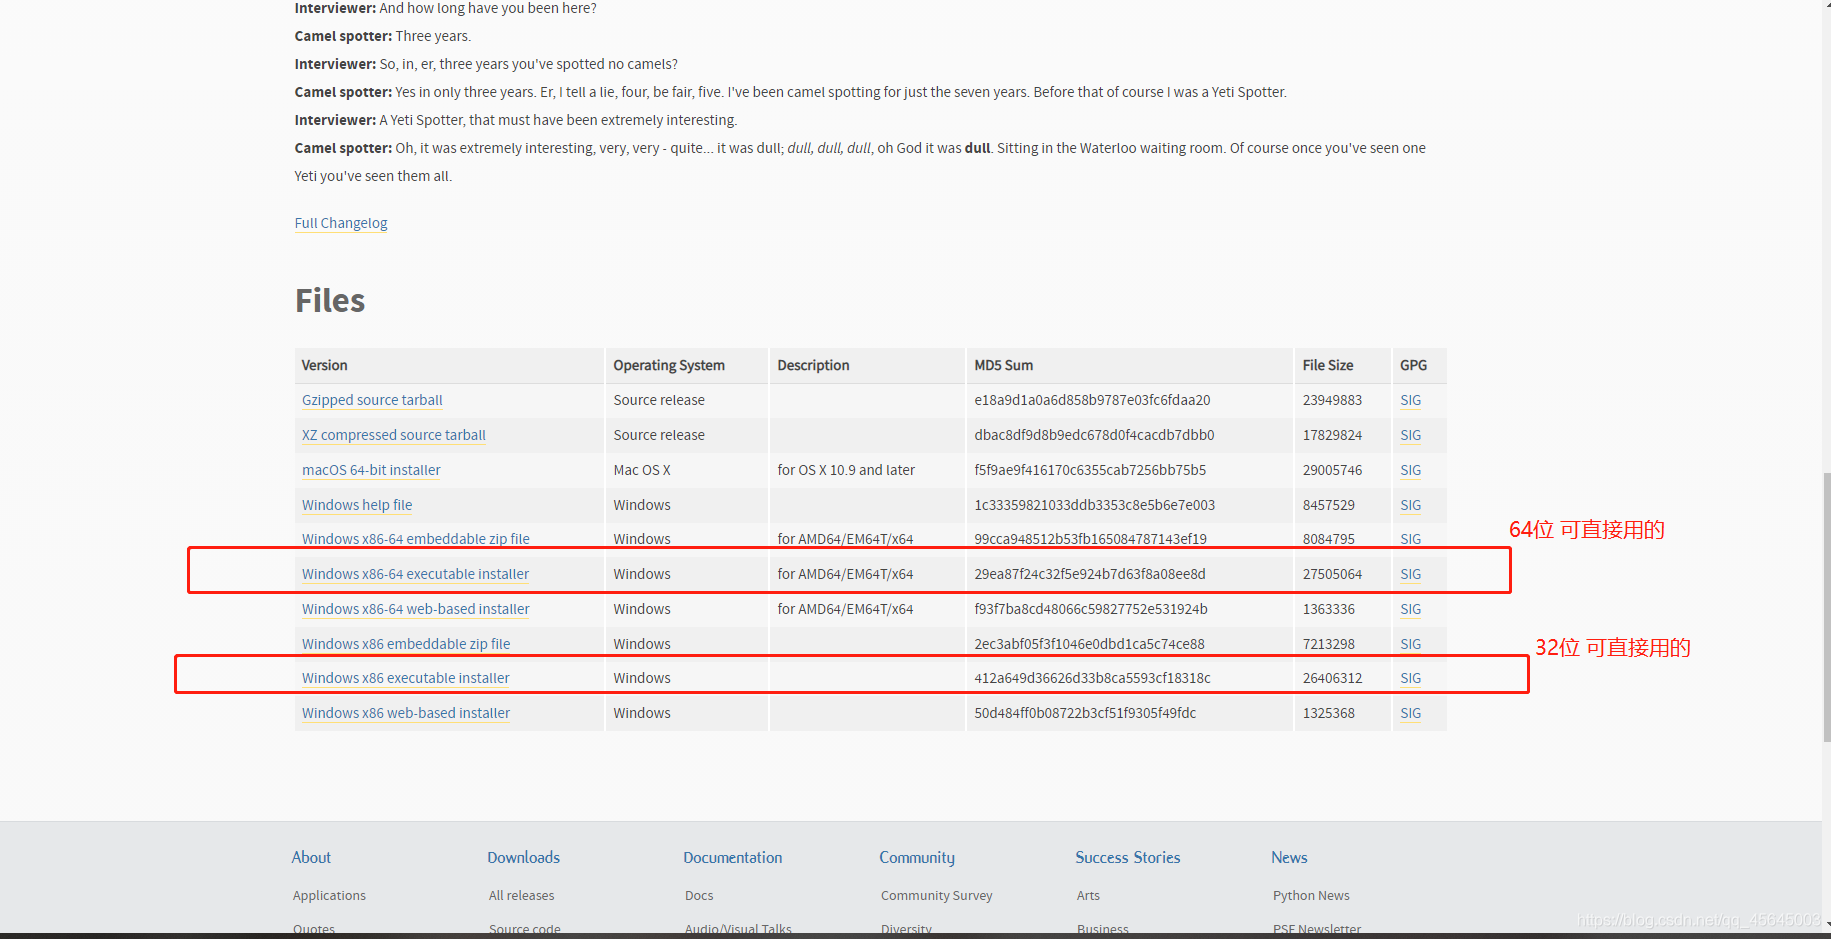Open SIG for x86-64 embeddable zip row
Image resolution: width=1831 pixels, height=939 pixels.
tap(1411, 539)
